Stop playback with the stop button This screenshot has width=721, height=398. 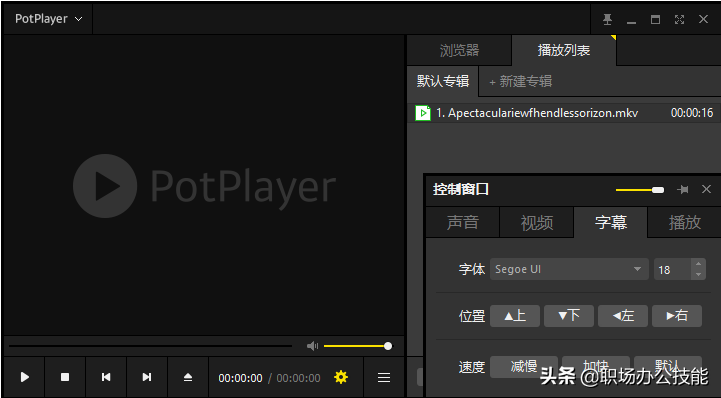[65, 377]
